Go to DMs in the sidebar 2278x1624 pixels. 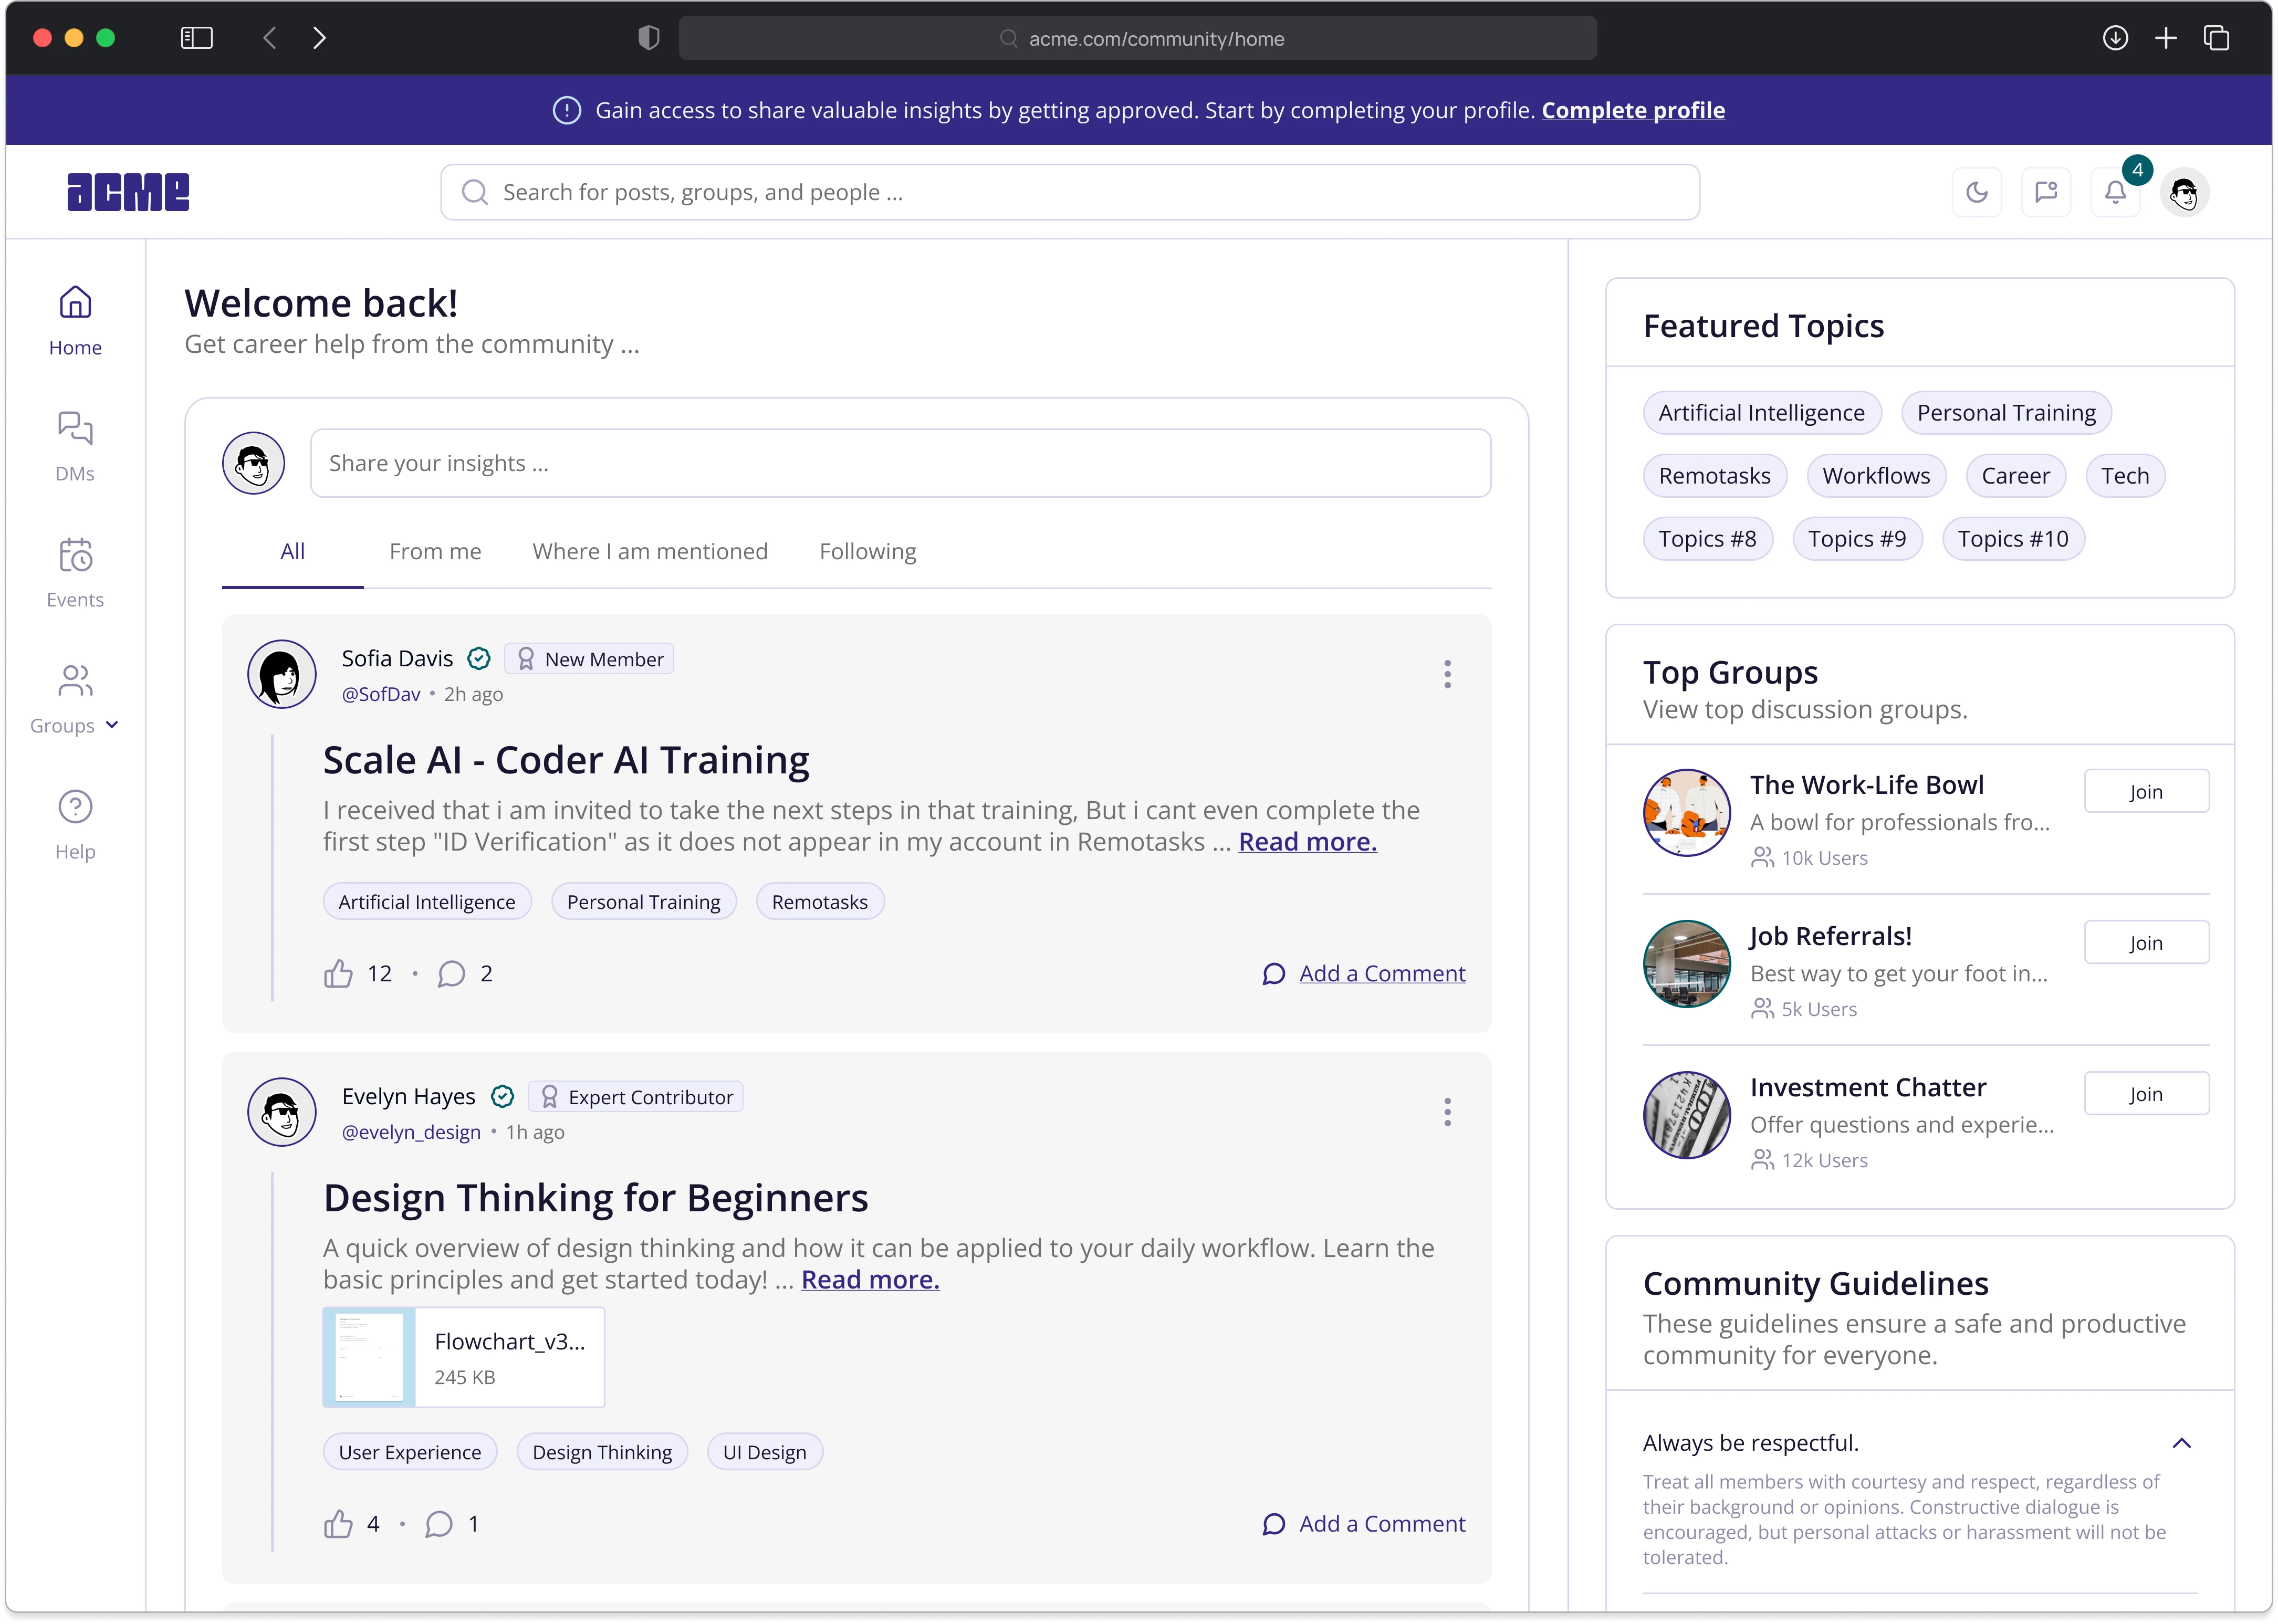pyautogui.click(x=75, y=446)
